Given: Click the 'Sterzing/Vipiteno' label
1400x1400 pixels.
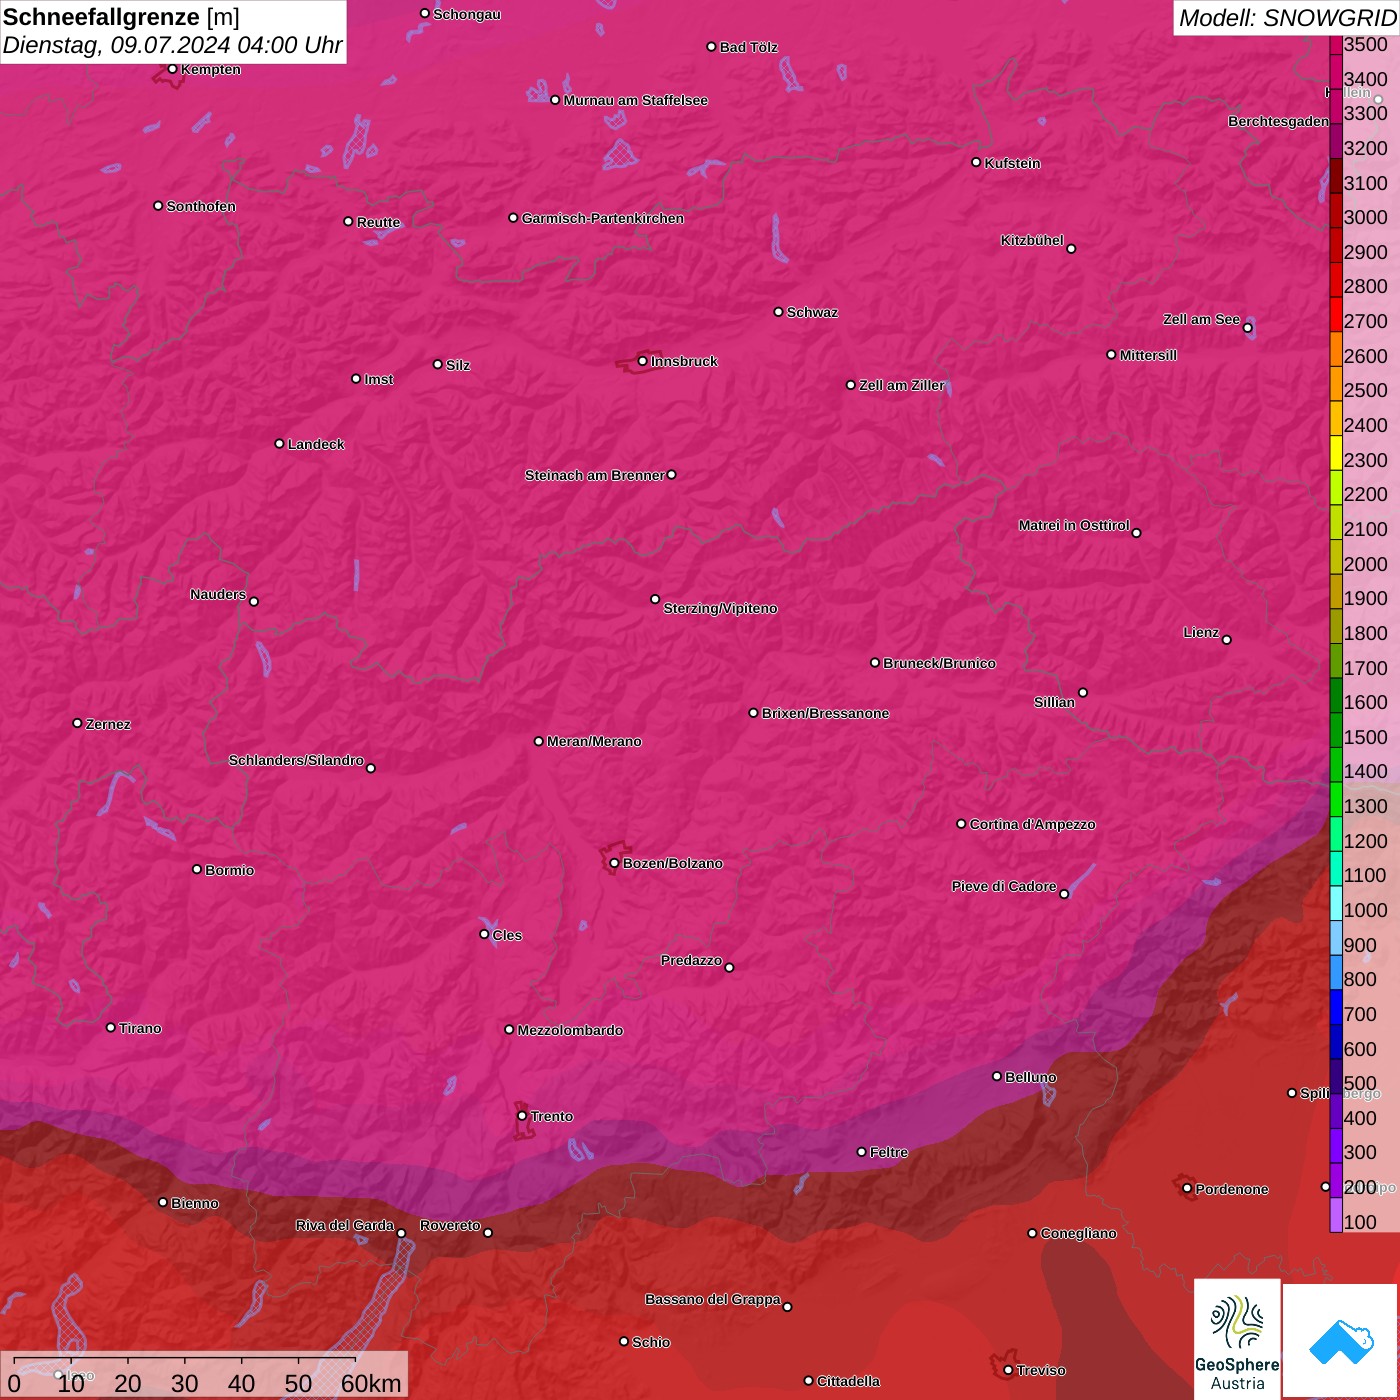Looking at the screenshot, I should click(720, 608).
